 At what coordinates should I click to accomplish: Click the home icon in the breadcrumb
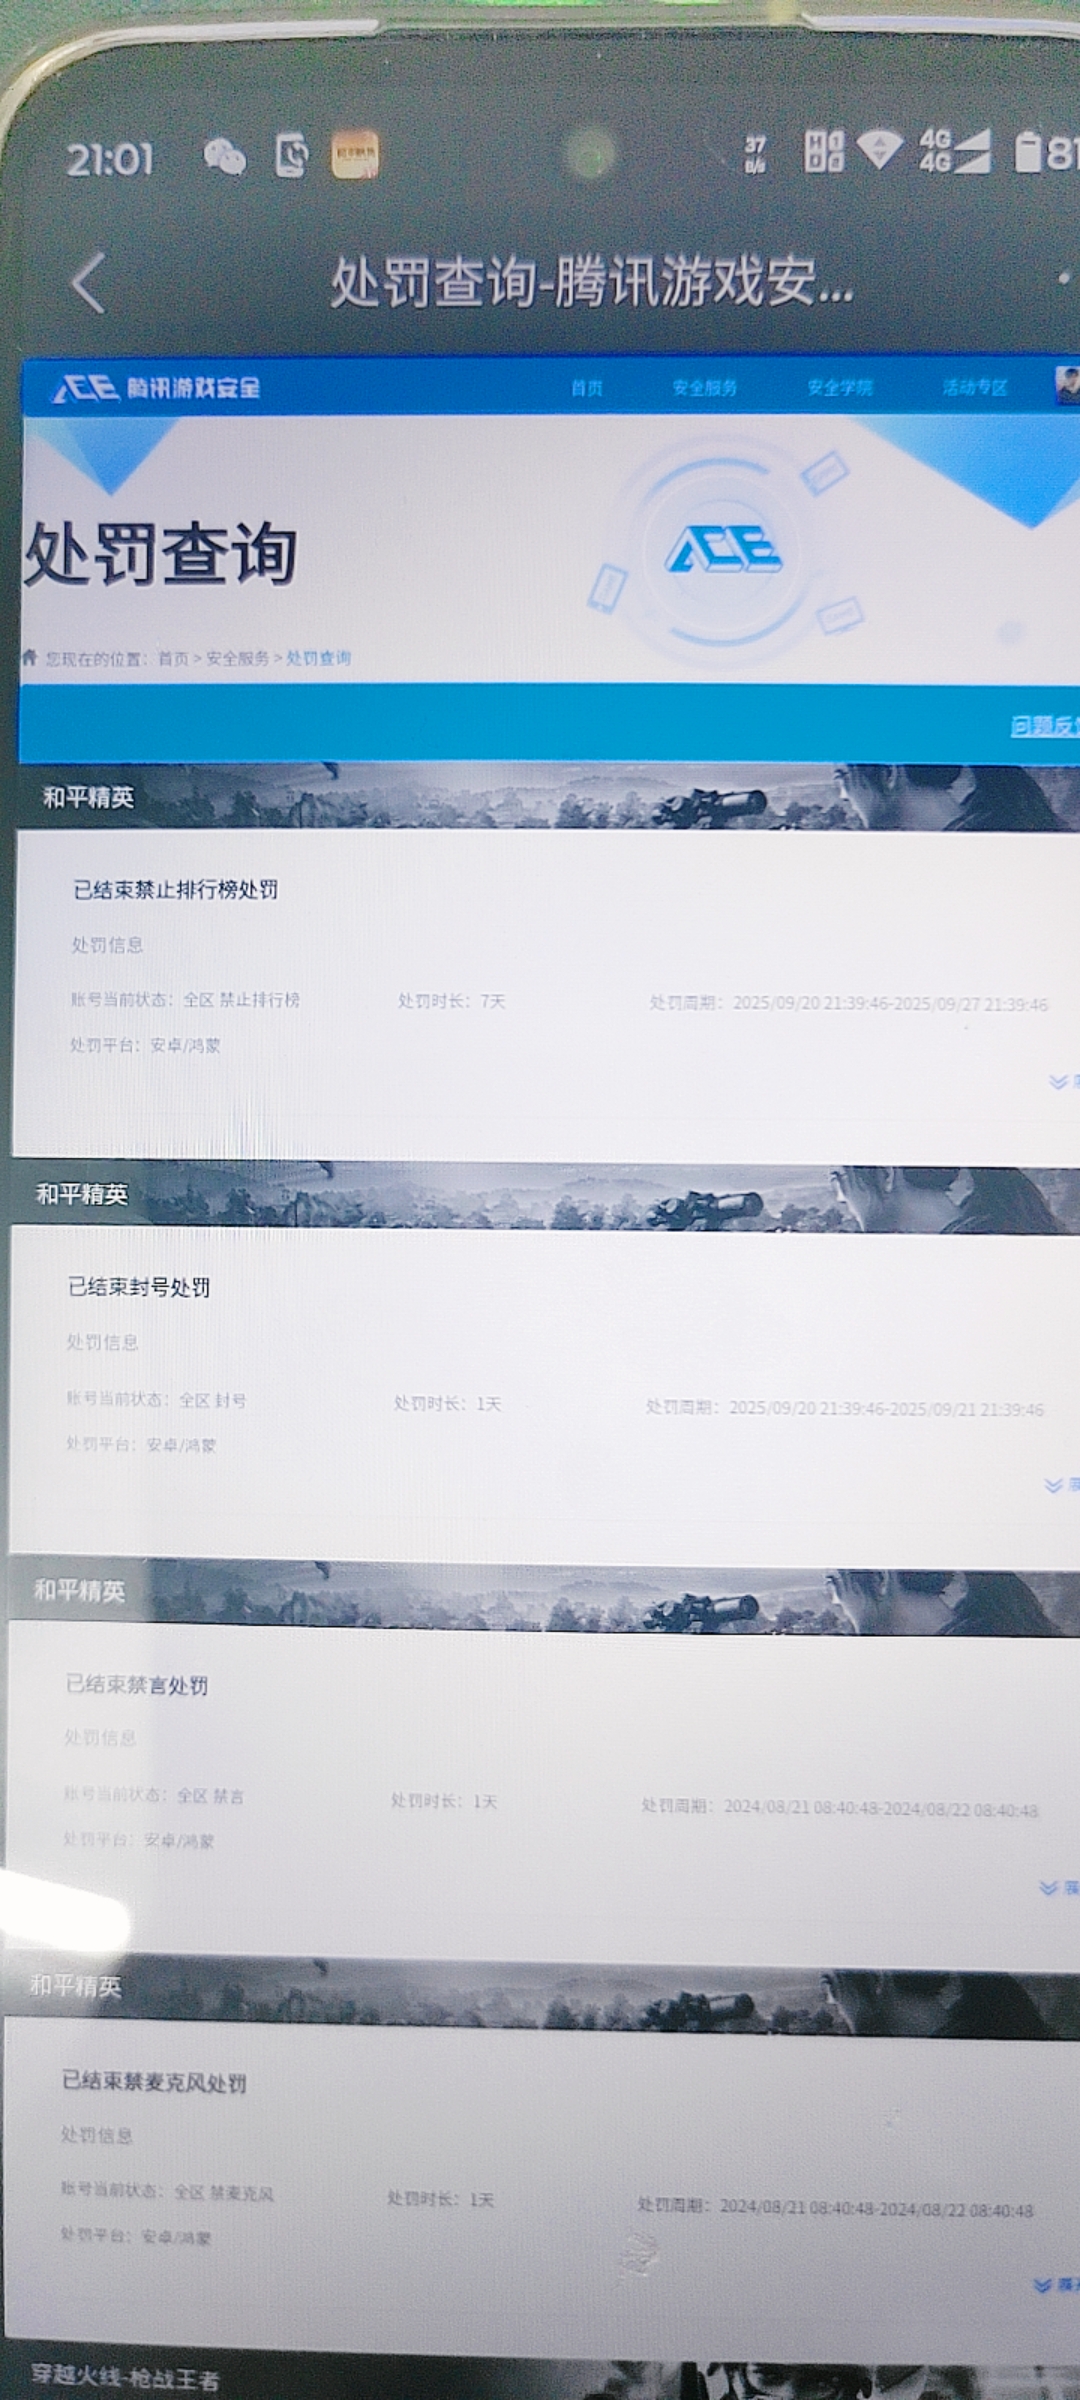coord(29,657)
